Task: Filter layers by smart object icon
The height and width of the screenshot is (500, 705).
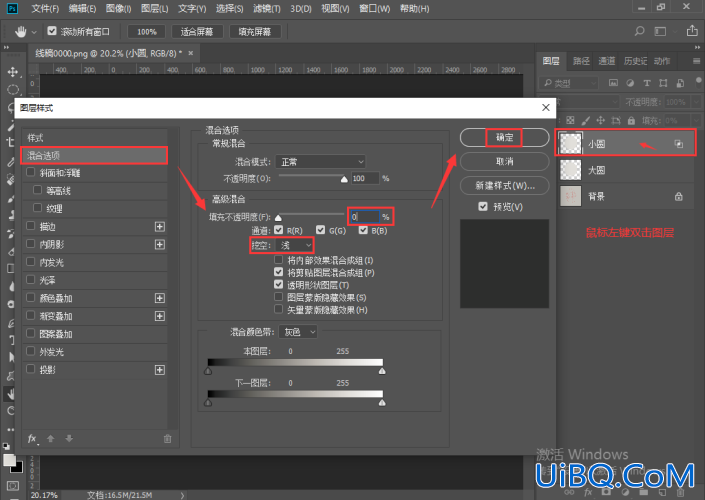Action: point(680,83)
